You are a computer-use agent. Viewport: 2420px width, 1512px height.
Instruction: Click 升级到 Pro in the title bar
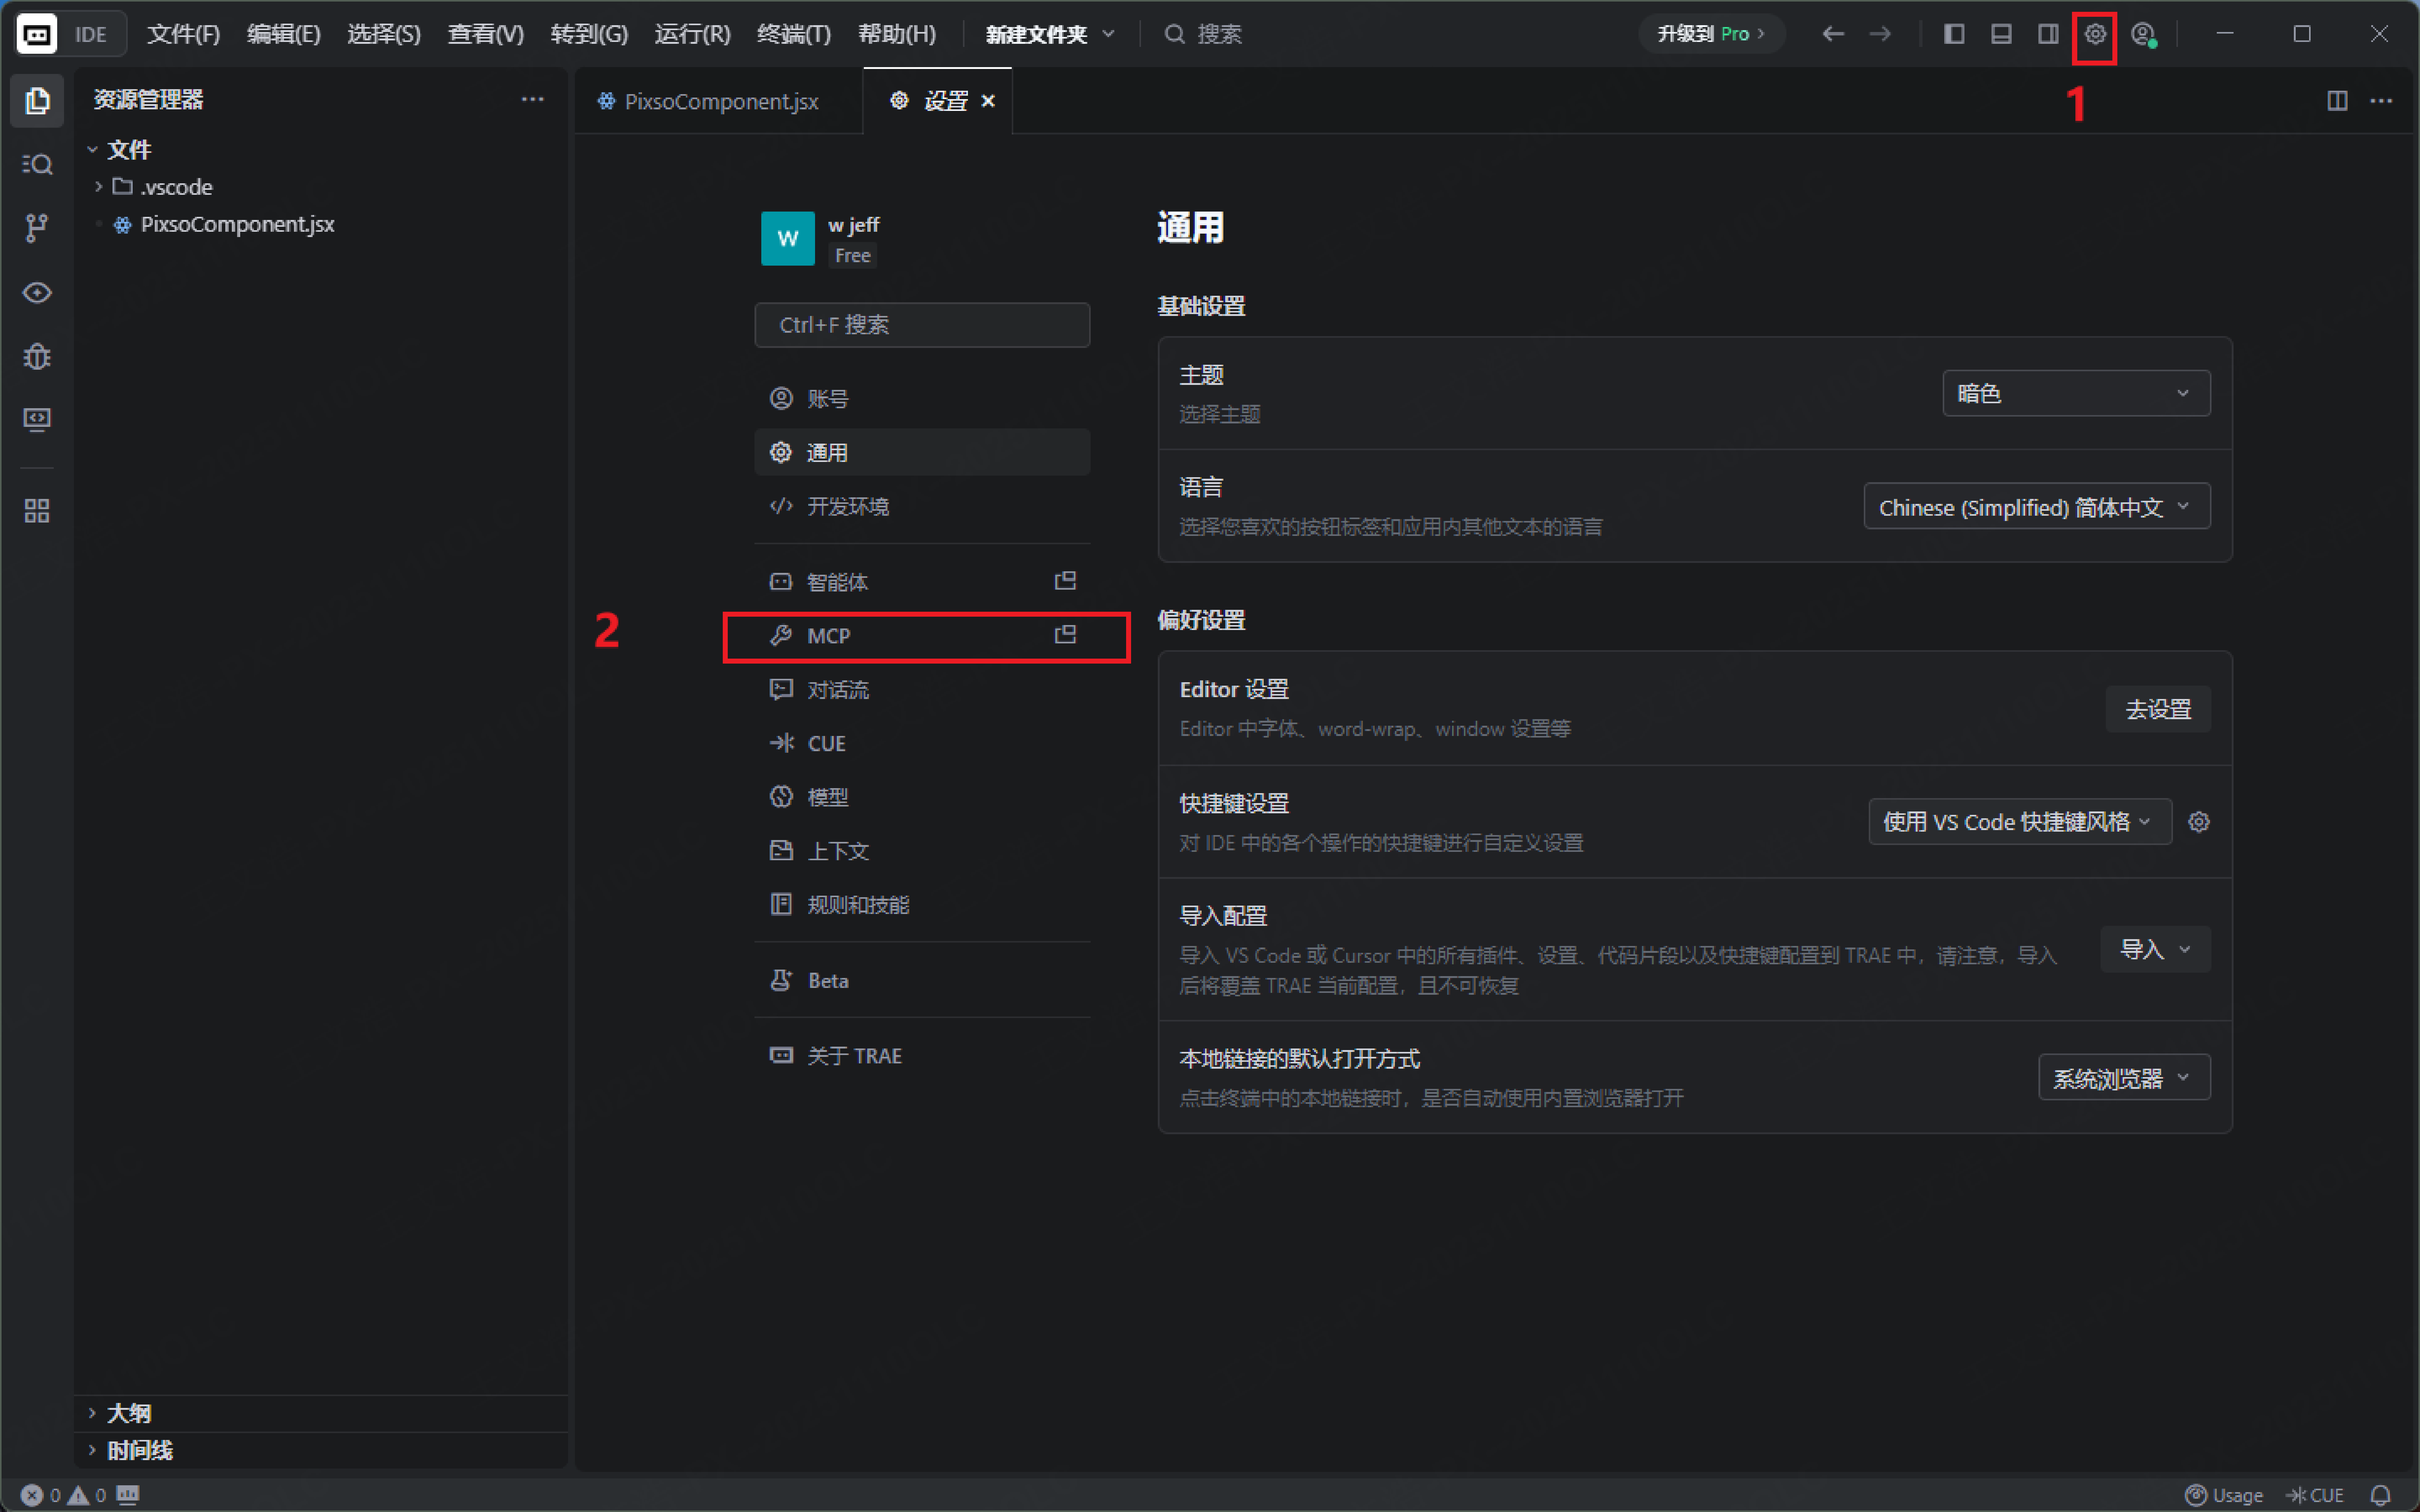(1710, 33)
